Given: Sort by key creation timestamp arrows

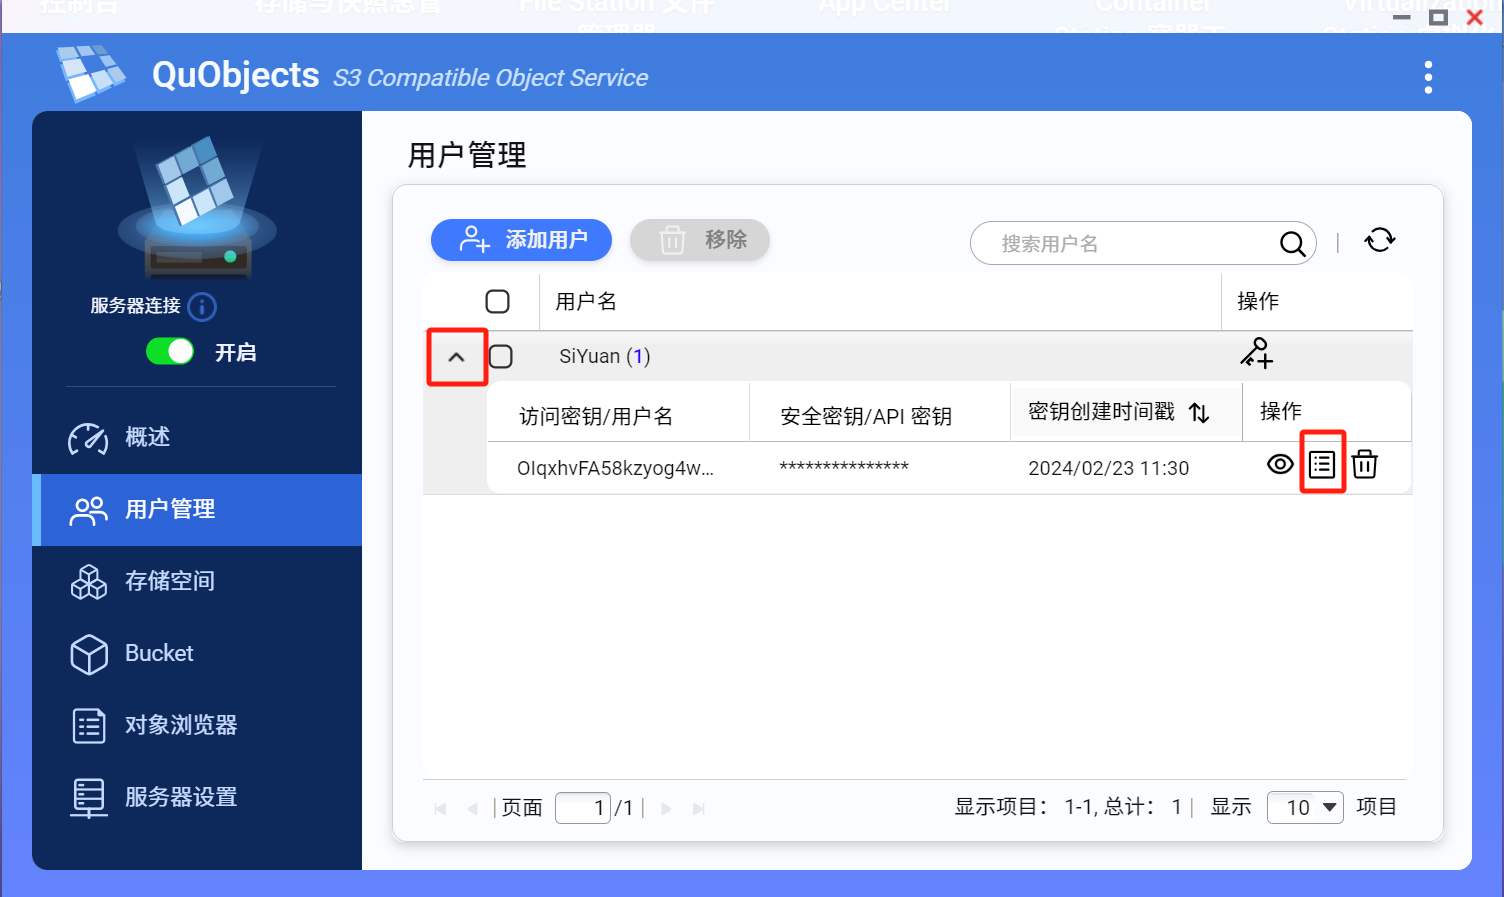Looking at the screenshot, I should coord(1199,413).
